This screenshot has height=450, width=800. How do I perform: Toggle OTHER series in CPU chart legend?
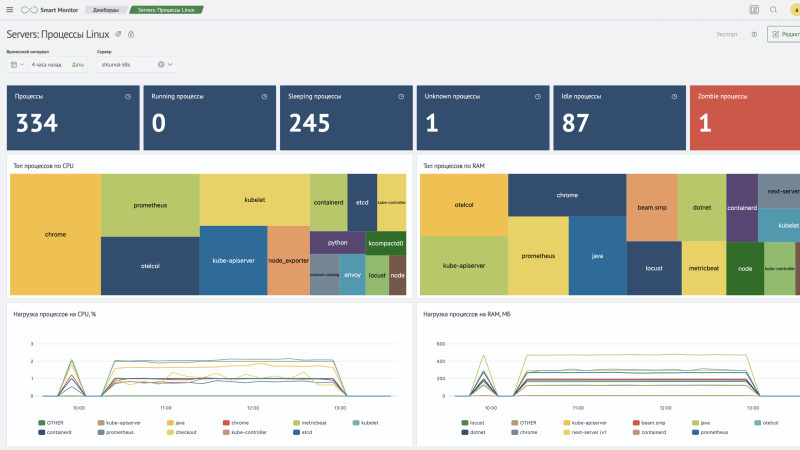pyautogui.click(x=51, y=422)
